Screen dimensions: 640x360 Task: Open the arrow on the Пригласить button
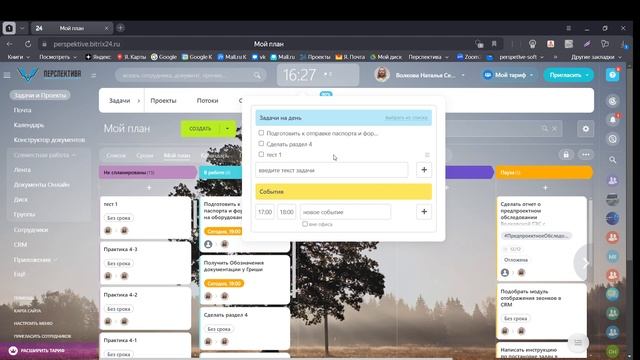pos(587,75)
